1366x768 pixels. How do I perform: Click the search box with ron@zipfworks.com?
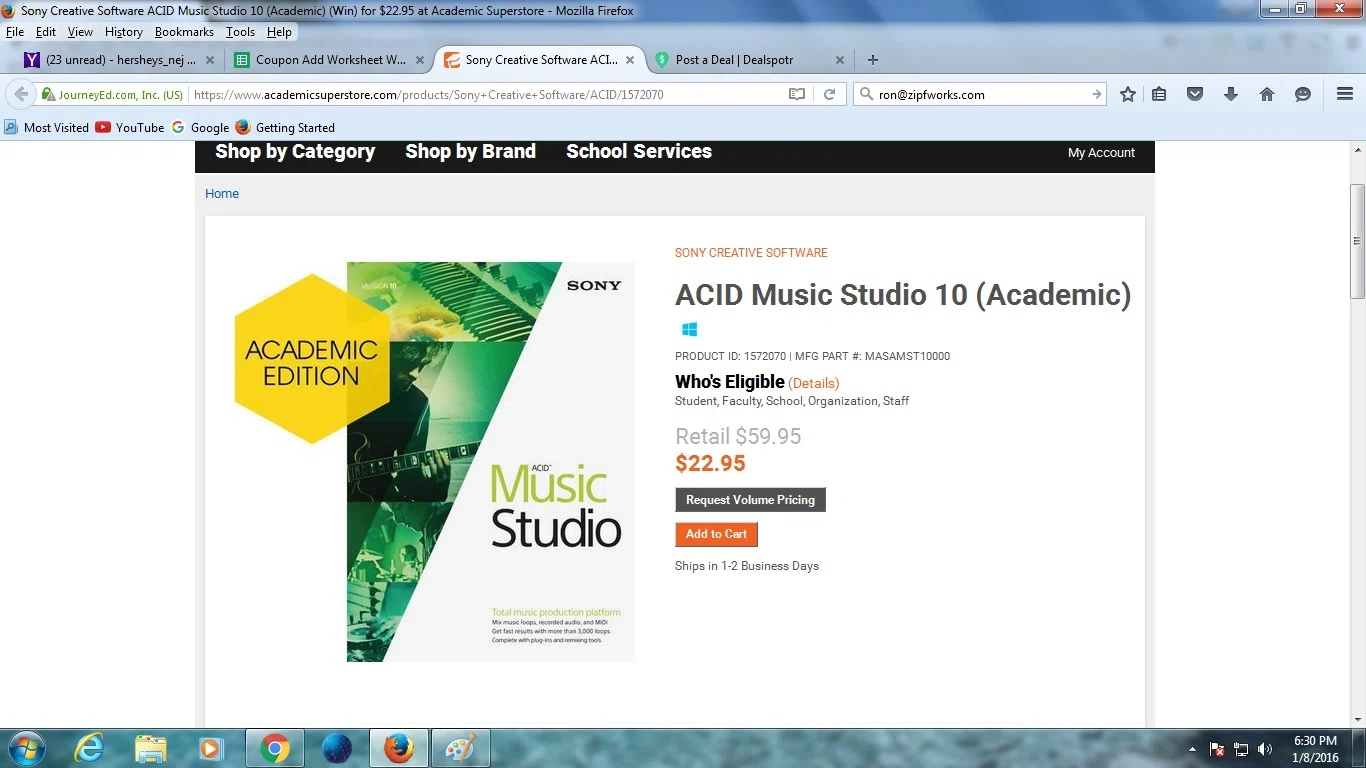[x=980, y=95]
